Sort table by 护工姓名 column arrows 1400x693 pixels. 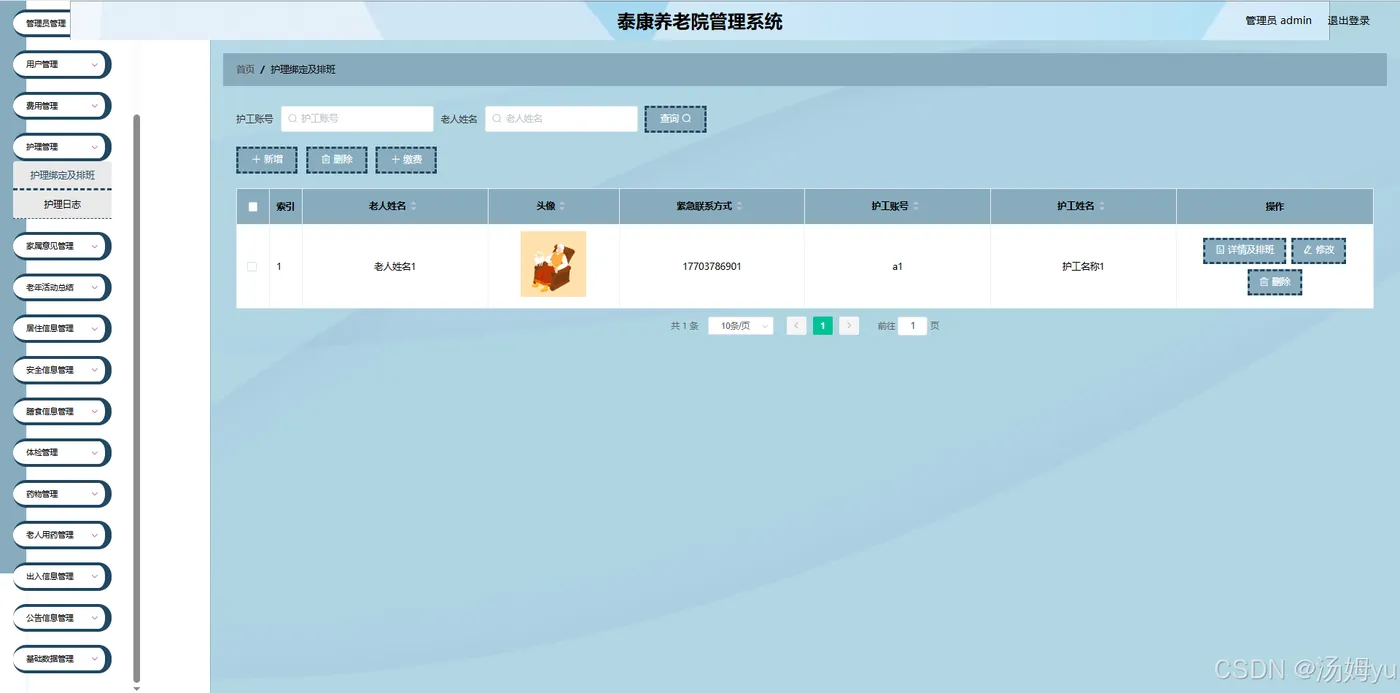pos(1102,206)
